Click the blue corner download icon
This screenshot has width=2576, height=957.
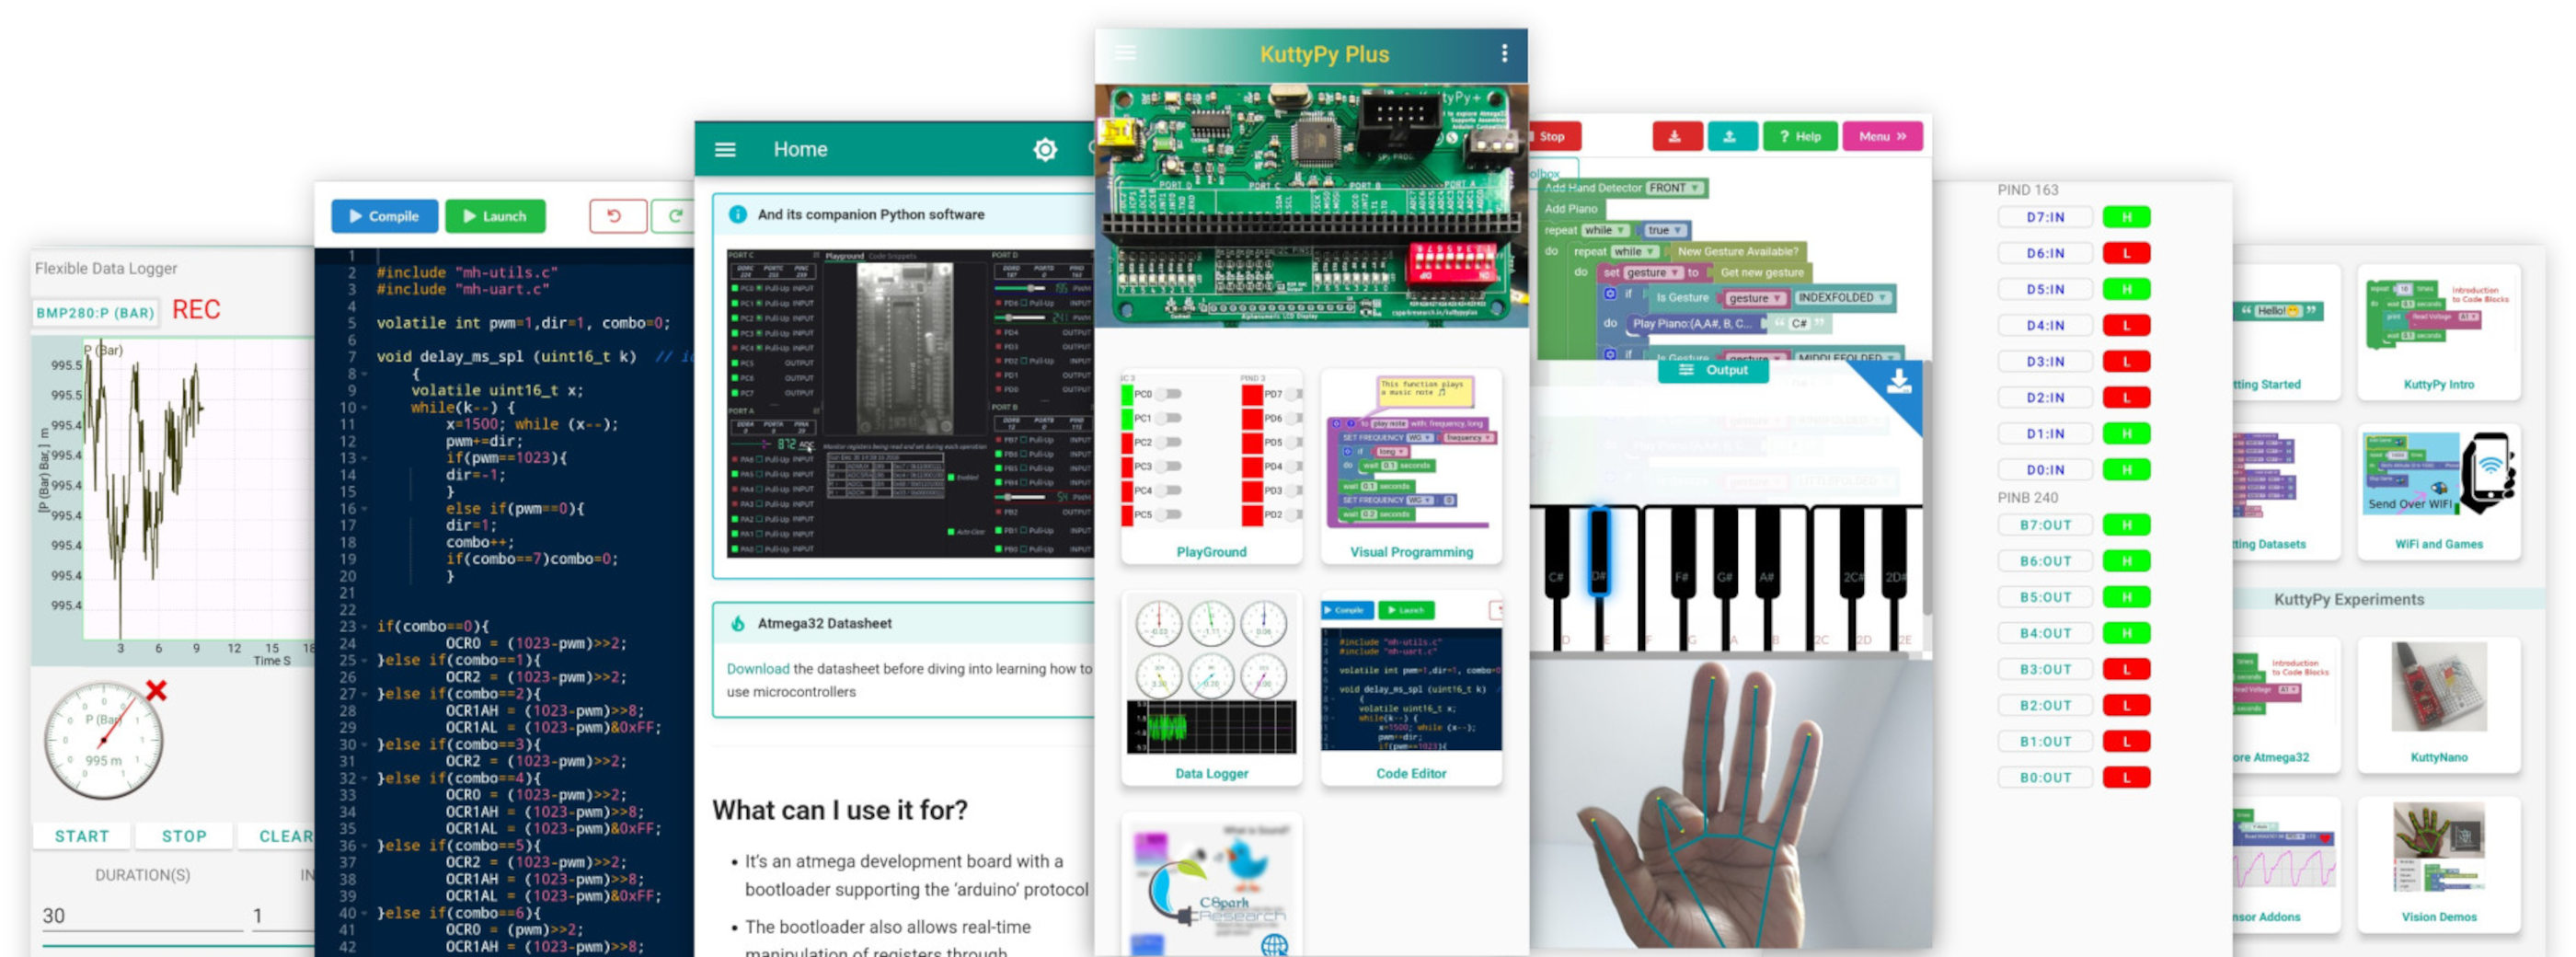[x=1898, y=383]
